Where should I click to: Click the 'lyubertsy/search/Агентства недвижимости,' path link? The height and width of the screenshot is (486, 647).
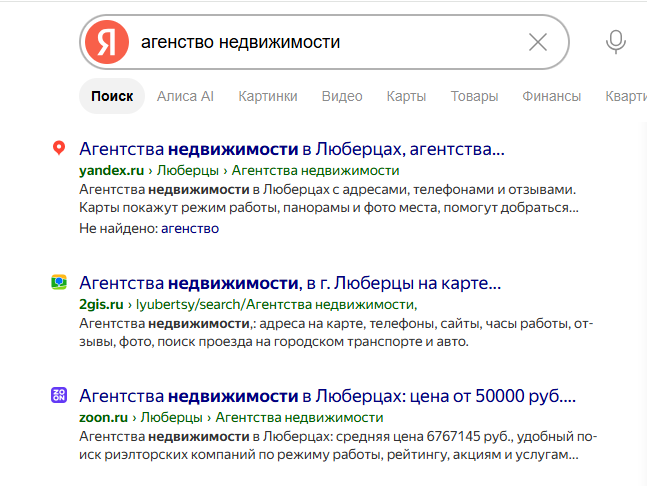pyautogui.click(x=276, y=304)
